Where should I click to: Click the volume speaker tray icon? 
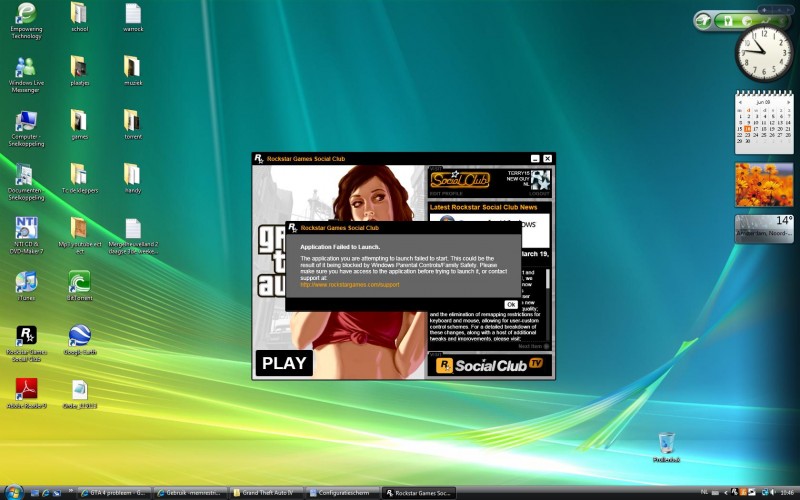click(x=773, y=492)
